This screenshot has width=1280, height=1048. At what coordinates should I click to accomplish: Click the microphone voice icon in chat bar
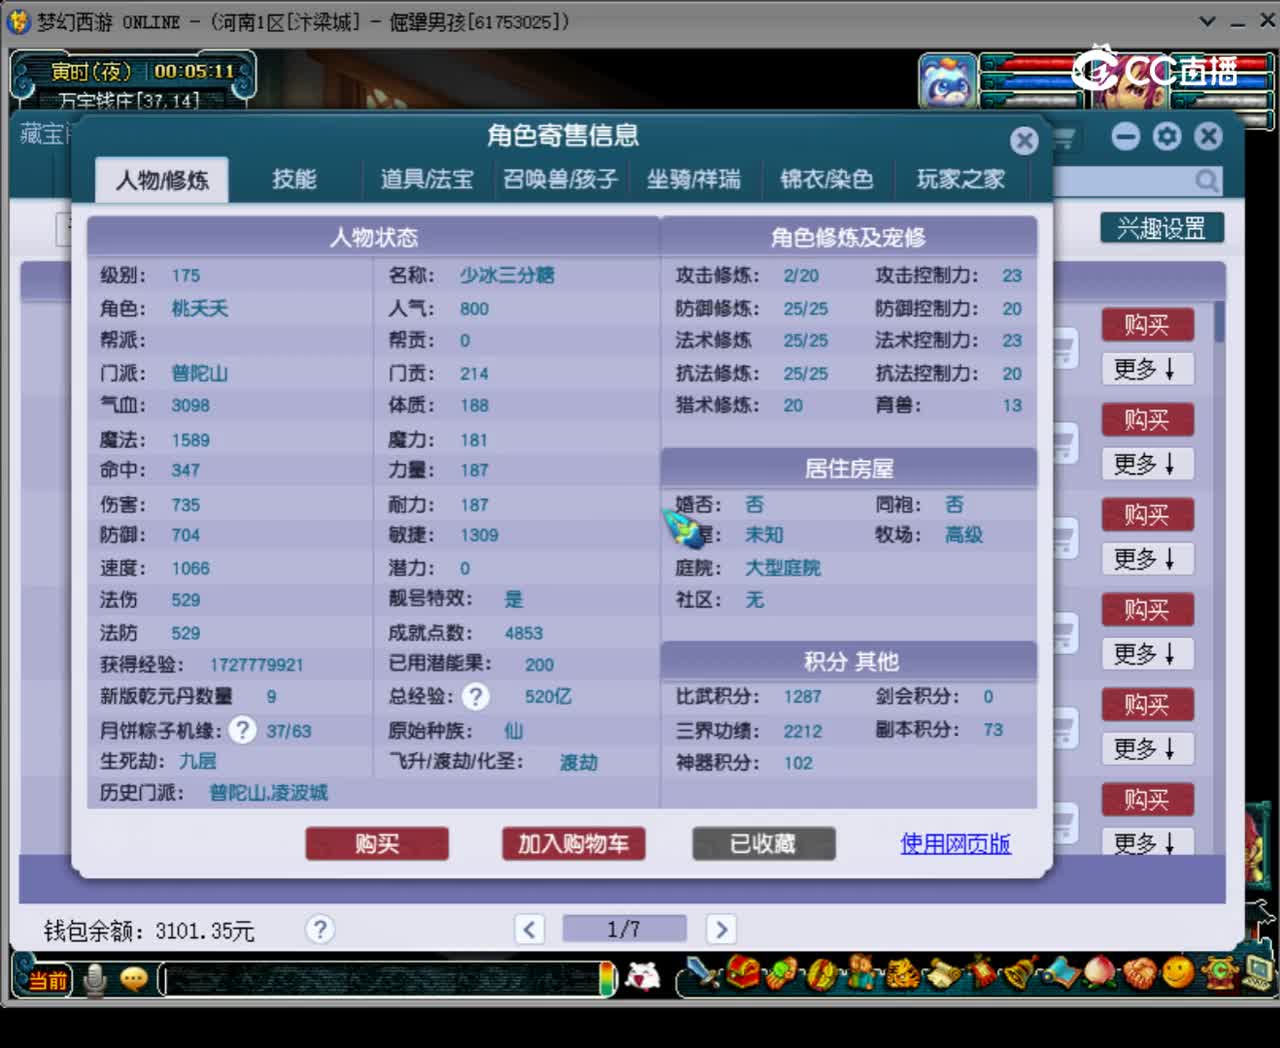(95, 979)
